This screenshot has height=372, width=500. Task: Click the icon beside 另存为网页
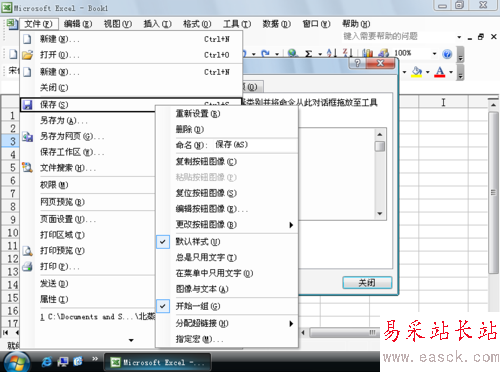pos(27,136)
